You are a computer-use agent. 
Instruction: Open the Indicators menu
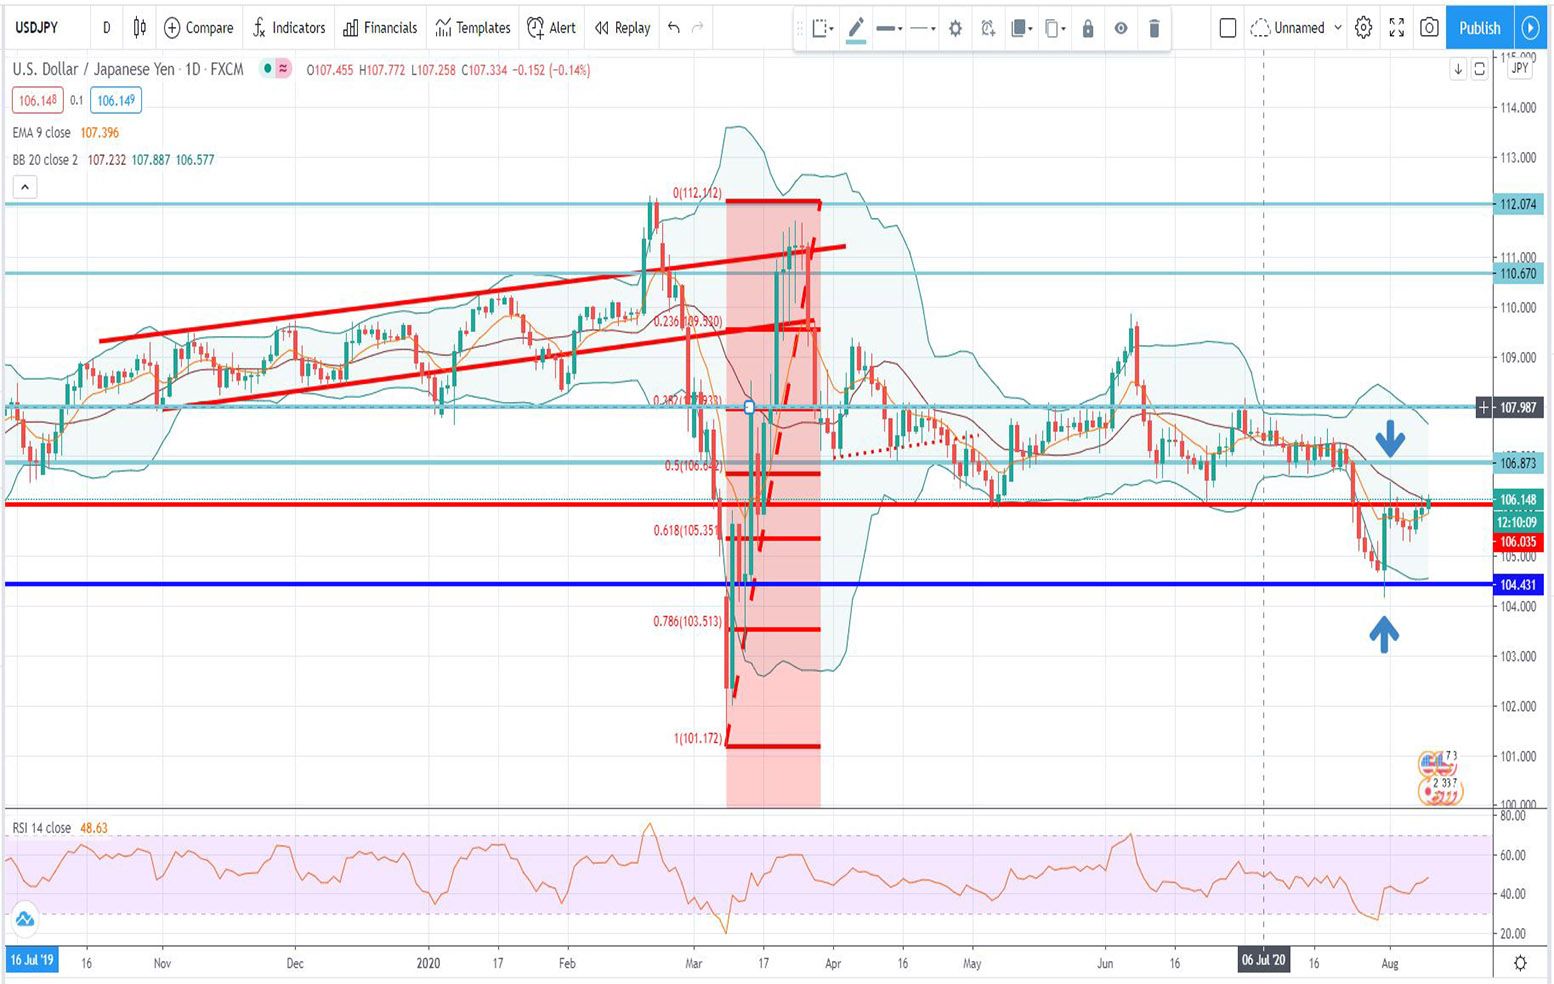point(289,28)
